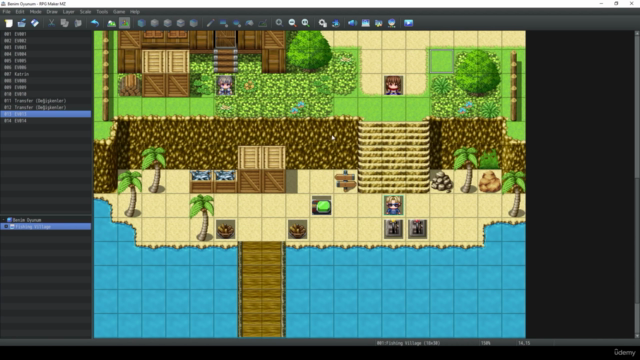The image size is (640, 360).
Task: Open the File menu
Action: (7, 12)
